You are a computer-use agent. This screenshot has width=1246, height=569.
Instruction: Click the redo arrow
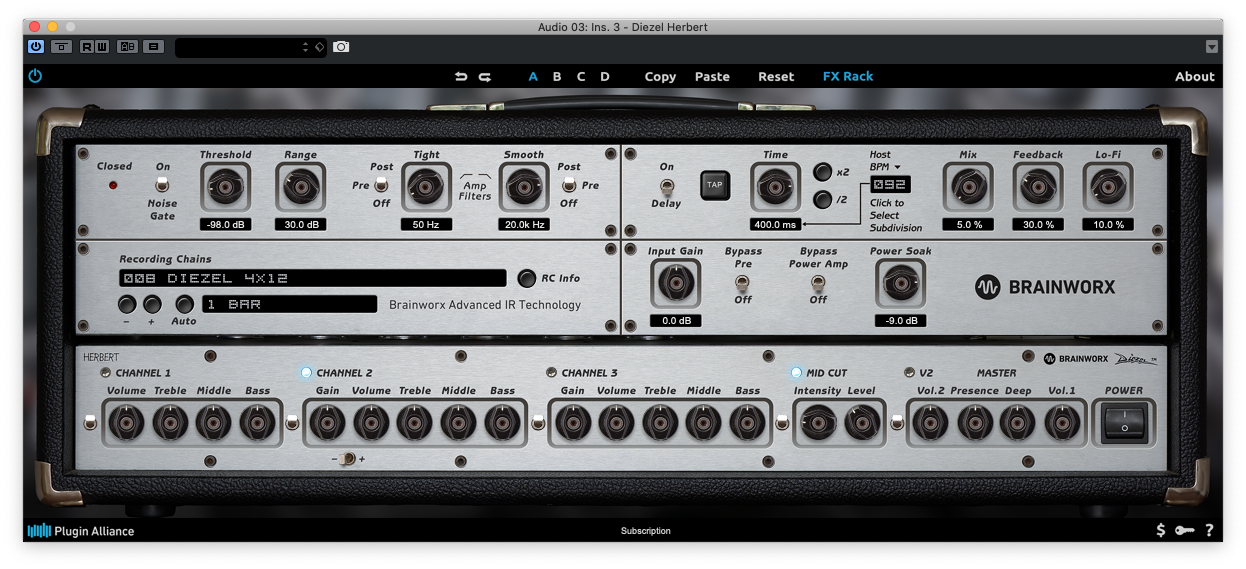pyautogui.click(x=485, y=76)
